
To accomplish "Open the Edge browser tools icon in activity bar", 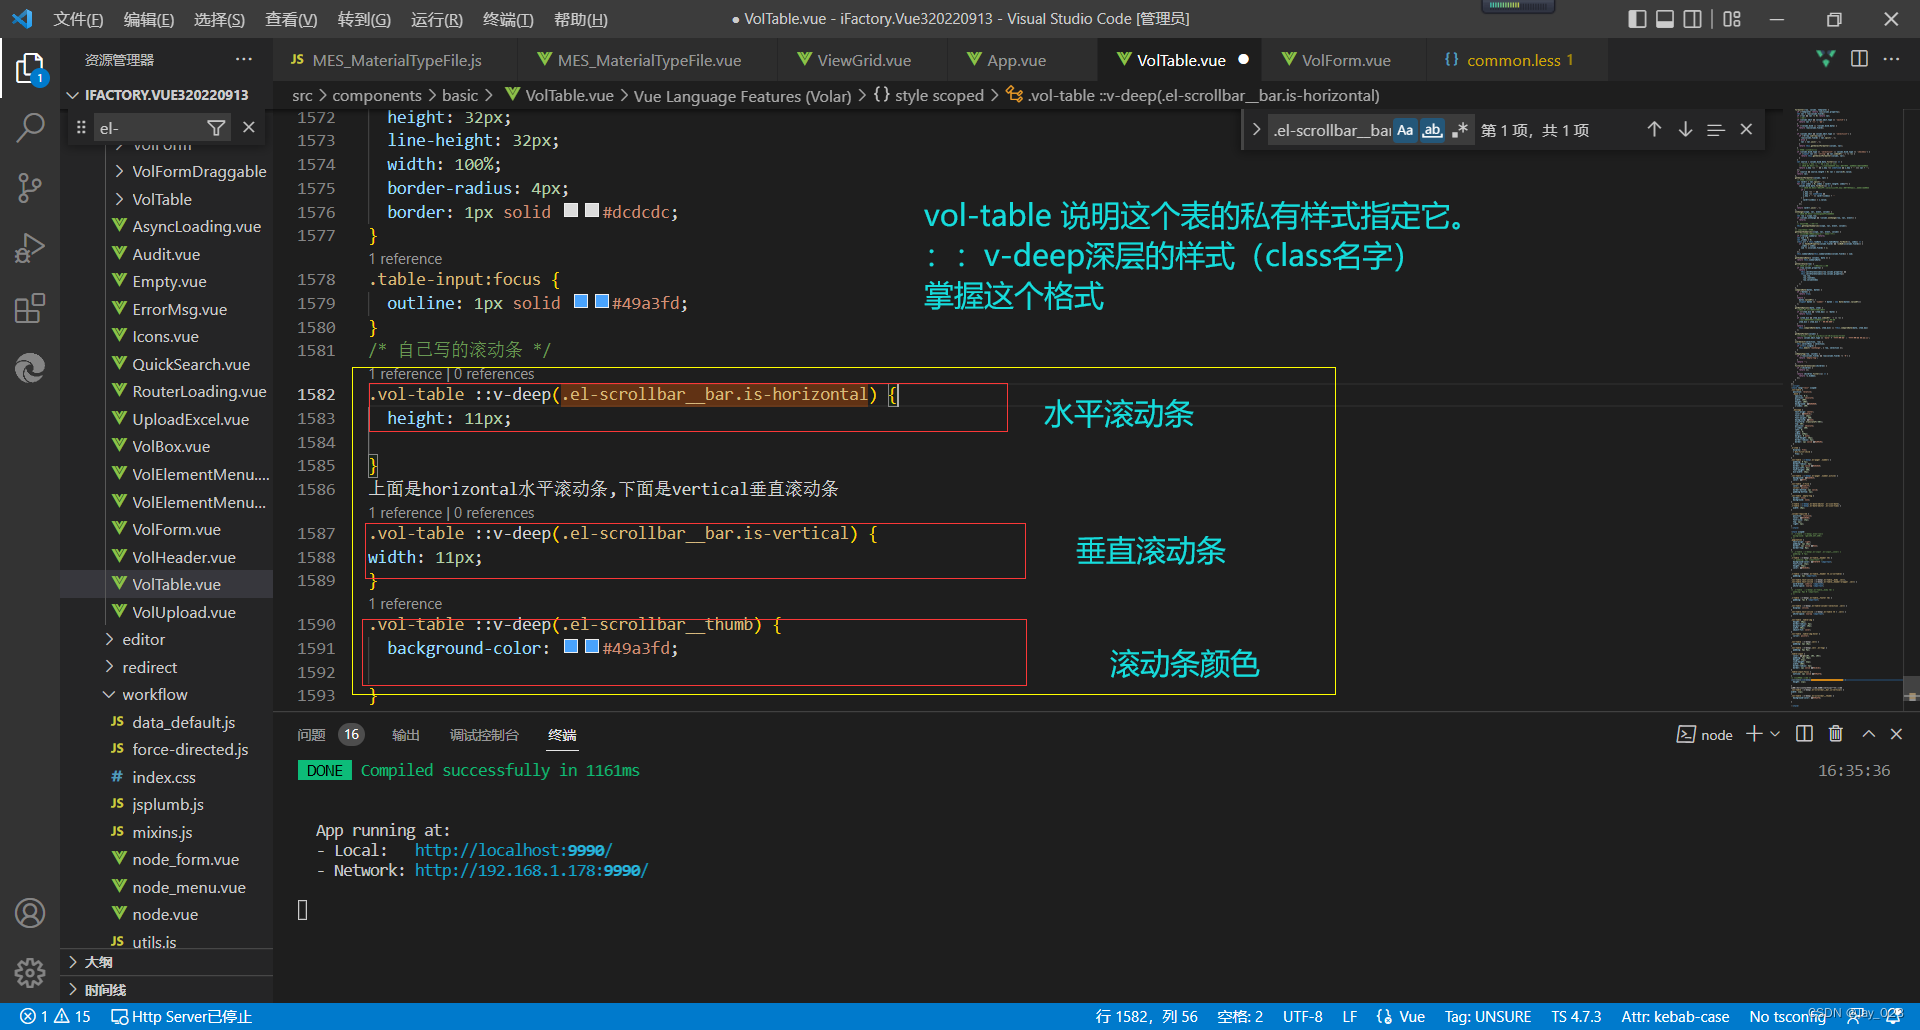I will (x=30, y=368).
